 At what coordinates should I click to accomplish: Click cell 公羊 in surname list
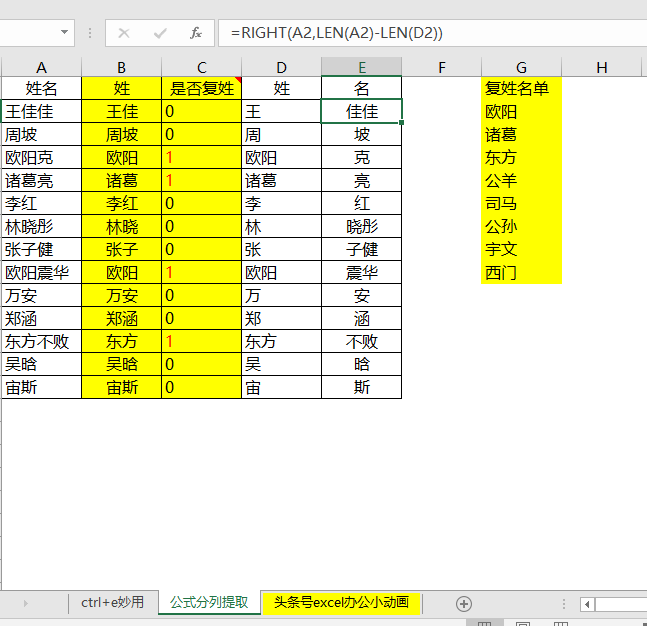click(522, 180)
